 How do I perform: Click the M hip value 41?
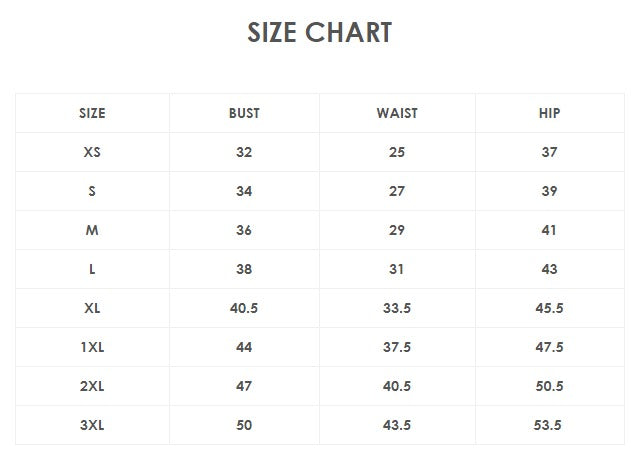549,230
